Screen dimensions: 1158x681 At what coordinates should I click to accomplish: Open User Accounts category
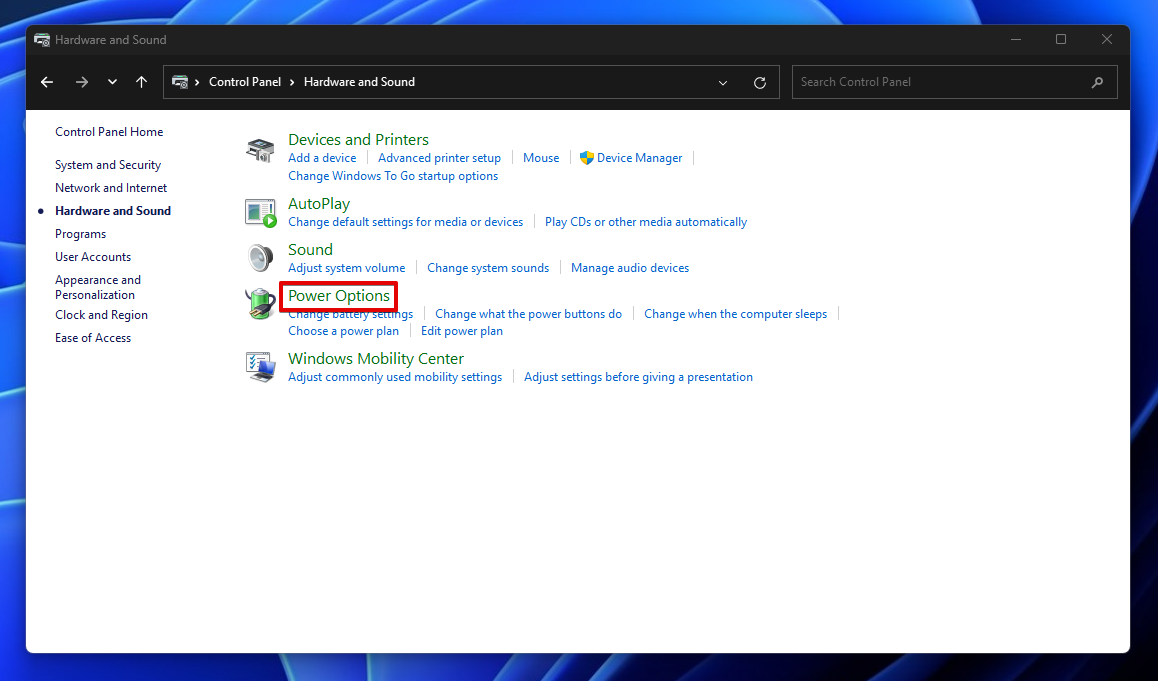tap(92, 256)
